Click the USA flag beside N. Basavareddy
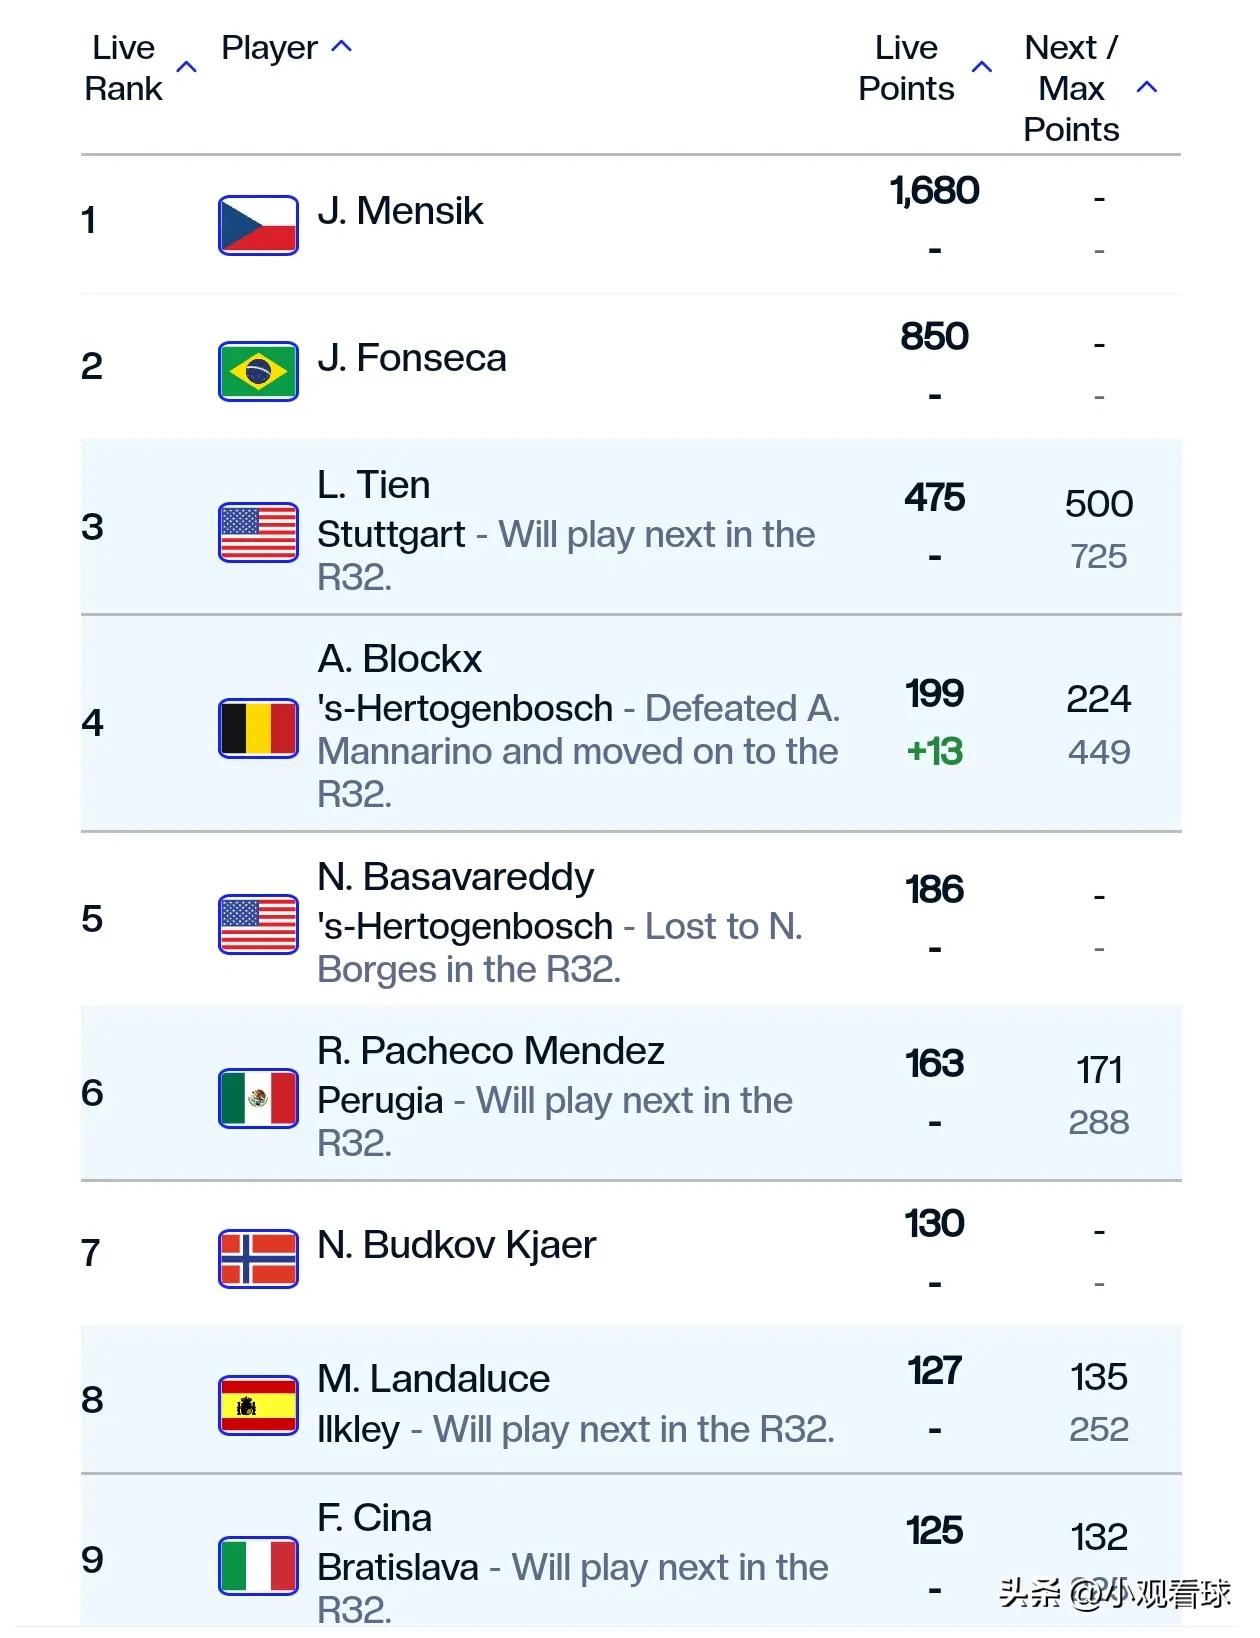This screenshot has width=1260, height=1638. tap(258, 924)
